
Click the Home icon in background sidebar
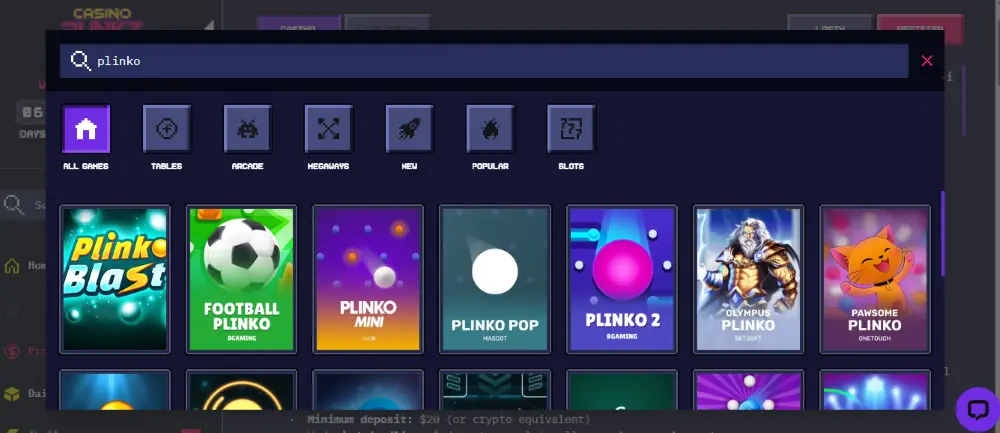11,266
